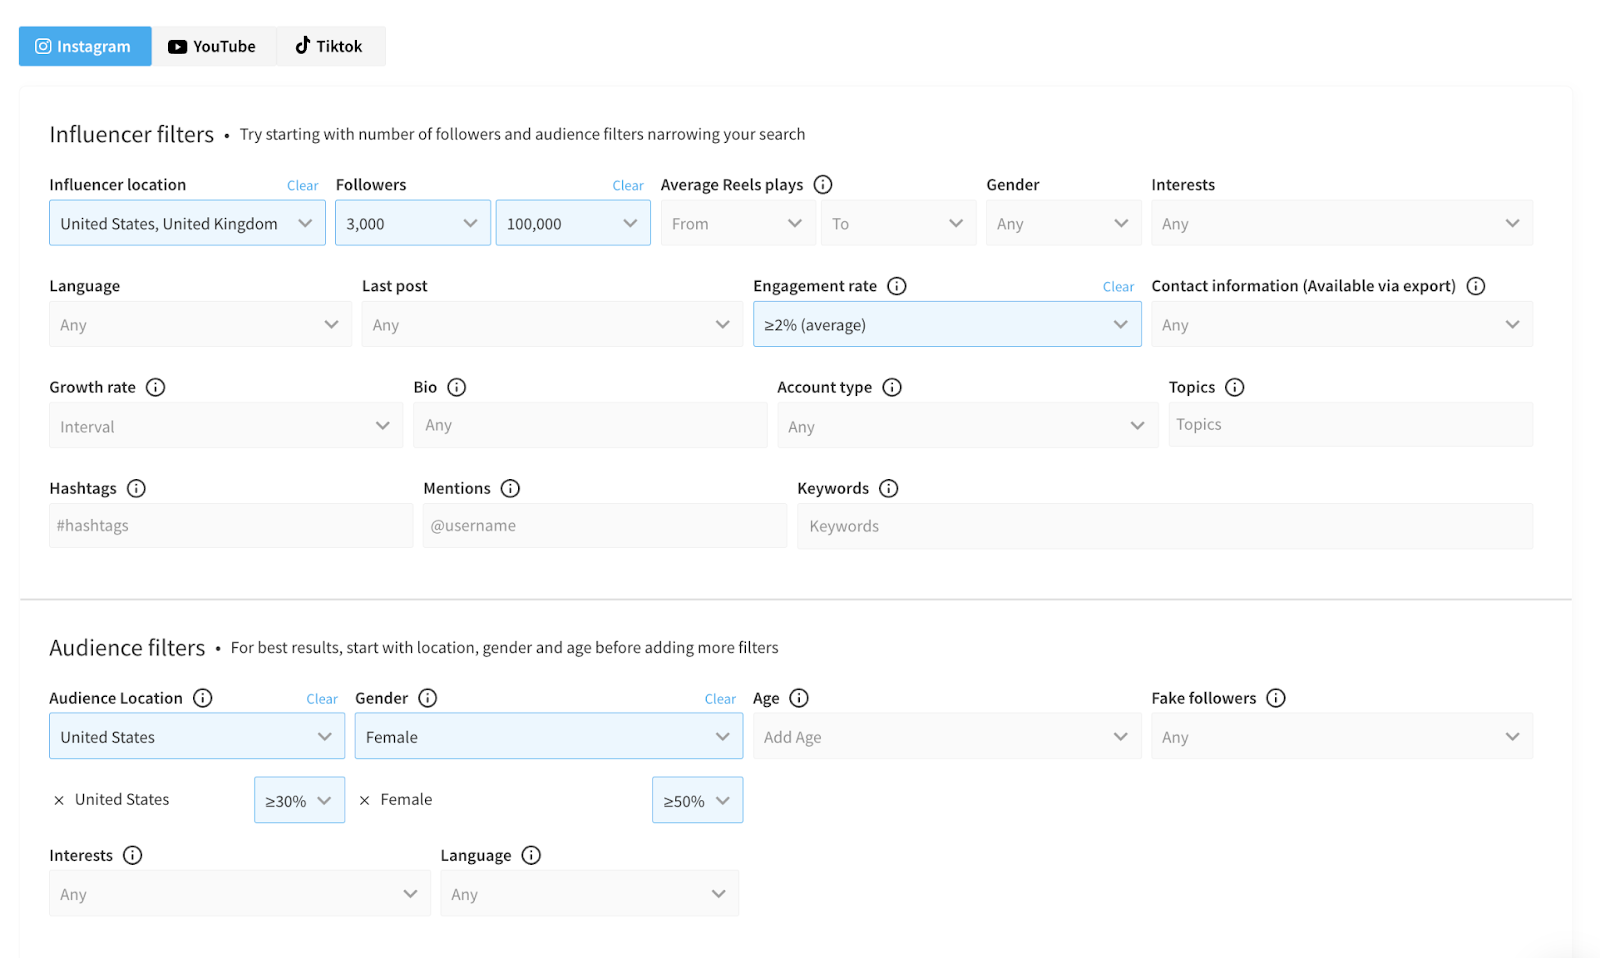Remove the United States audience location tag
The height and width of the screenshot is (958, 1600).
click(x=59, y=800)
